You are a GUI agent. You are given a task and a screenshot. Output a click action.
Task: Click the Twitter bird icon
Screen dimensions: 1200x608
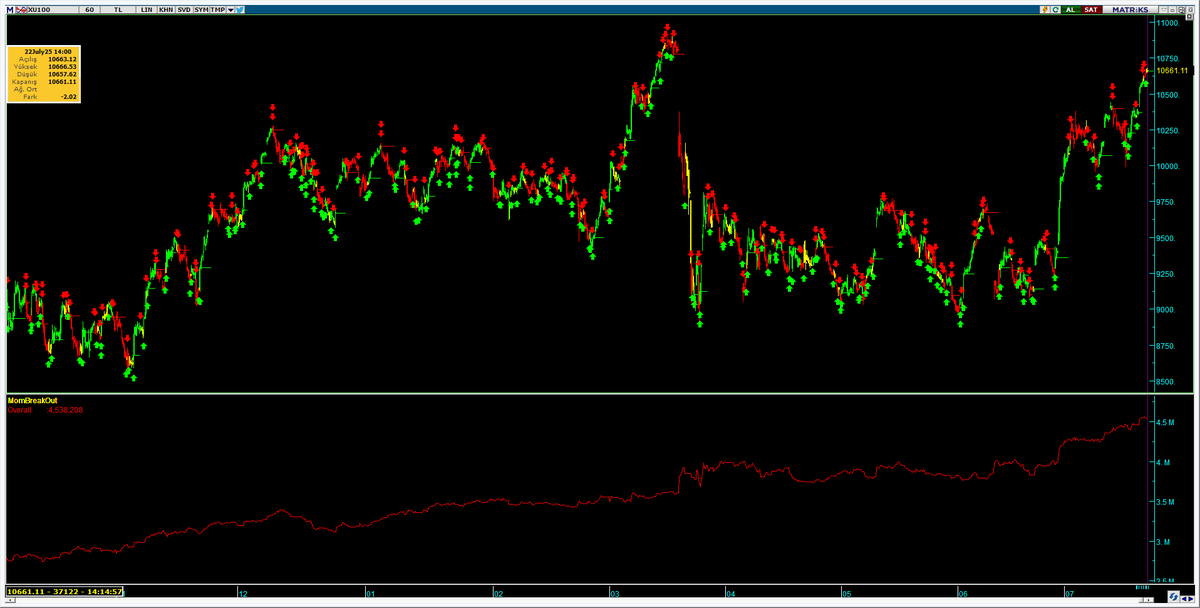[240, 10]
